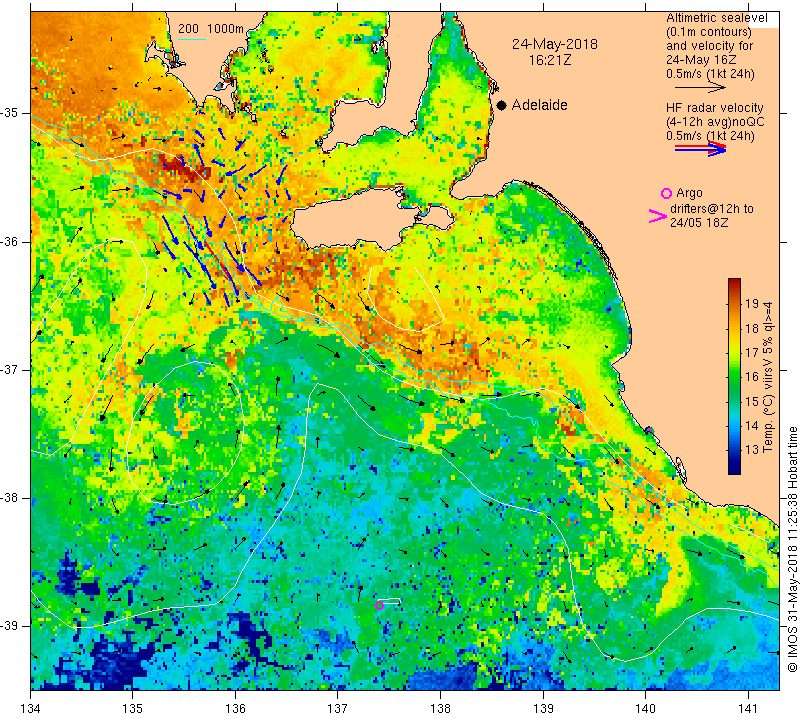
Task: Click the dark red top of temperature colorbar
Action: (734, 283)
